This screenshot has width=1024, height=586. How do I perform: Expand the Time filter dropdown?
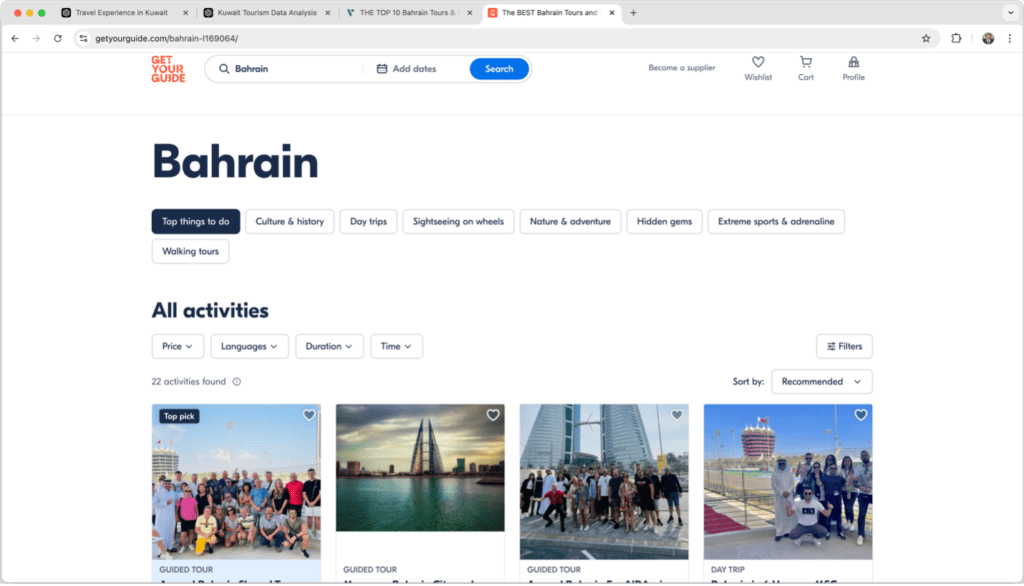[396, 346]
